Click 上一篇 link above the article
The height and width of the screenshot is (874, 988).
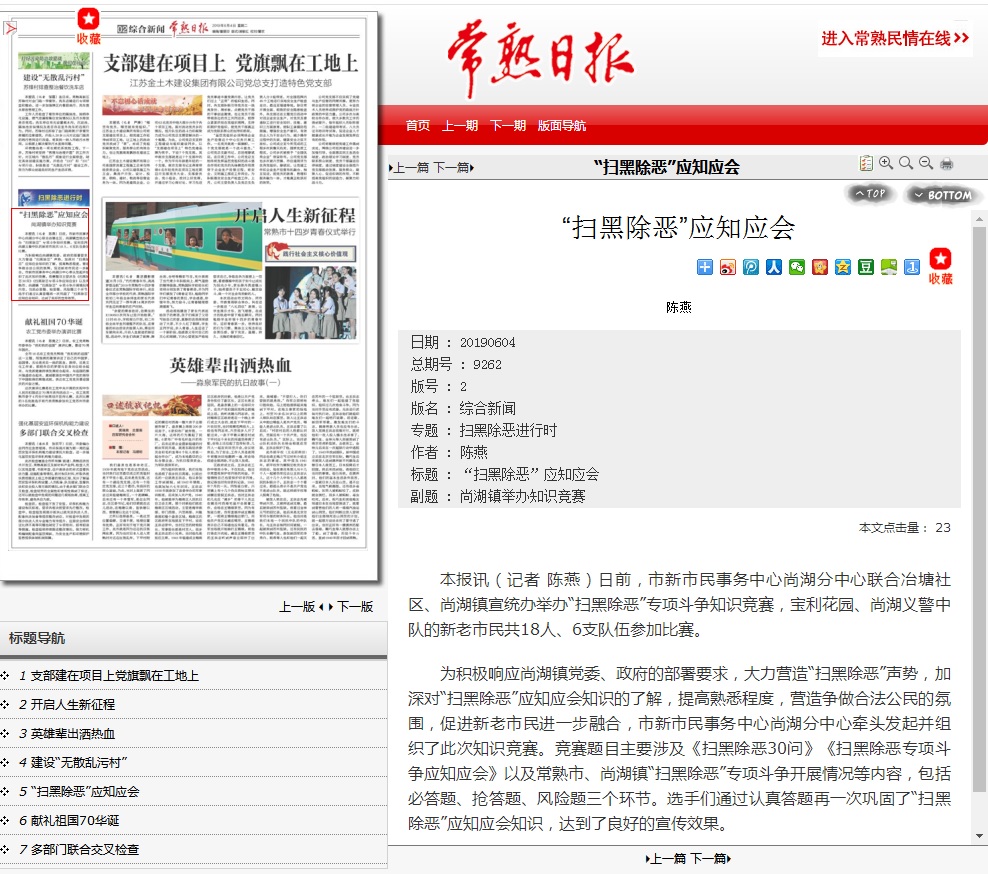[x=411, y=168]
